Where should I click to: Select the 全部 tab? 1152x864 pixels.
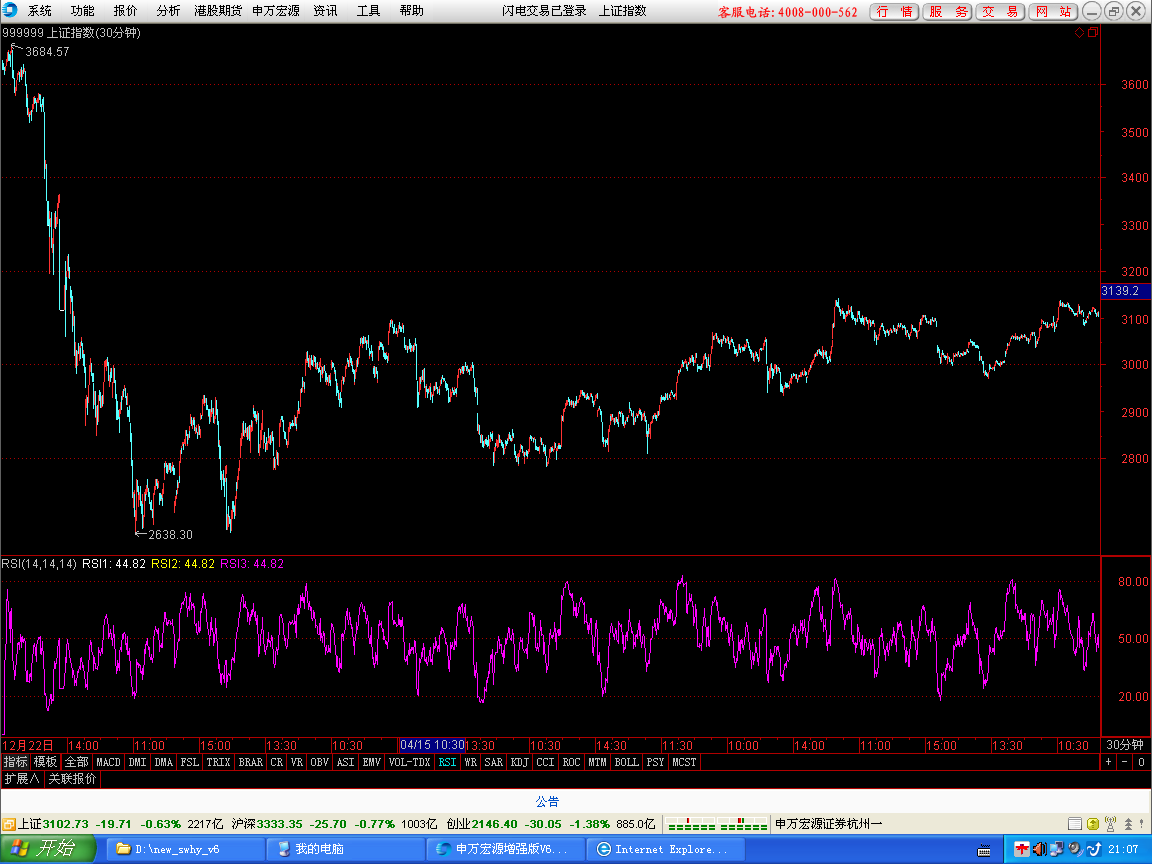click(76, 762)
